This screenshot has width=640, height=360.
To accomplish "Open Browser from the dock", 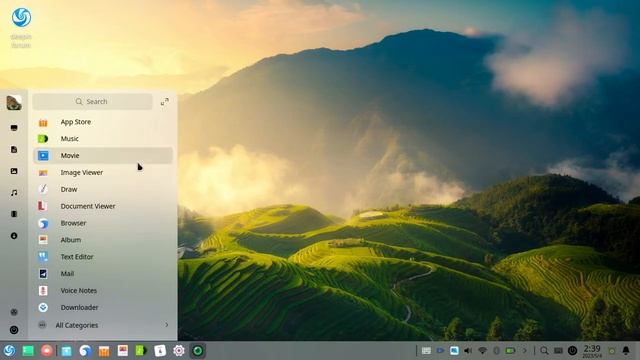I will (85, 351).
